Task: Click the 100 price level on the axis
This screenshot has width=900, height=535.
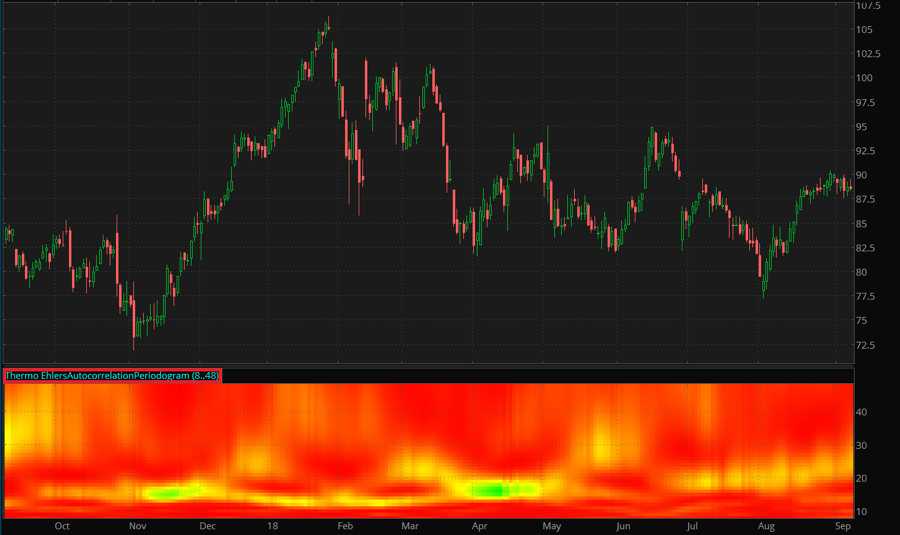Action: coord(864,78)
